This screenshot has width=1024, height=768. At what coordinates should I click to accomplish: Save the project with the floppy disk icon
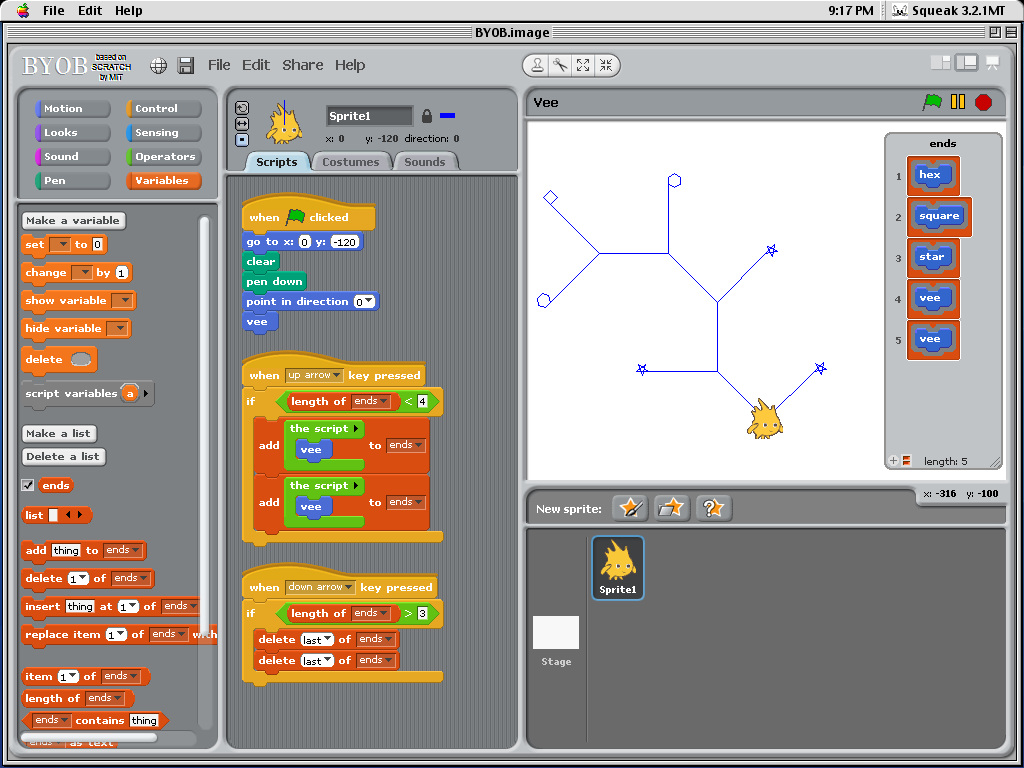[x=187, y=64]
